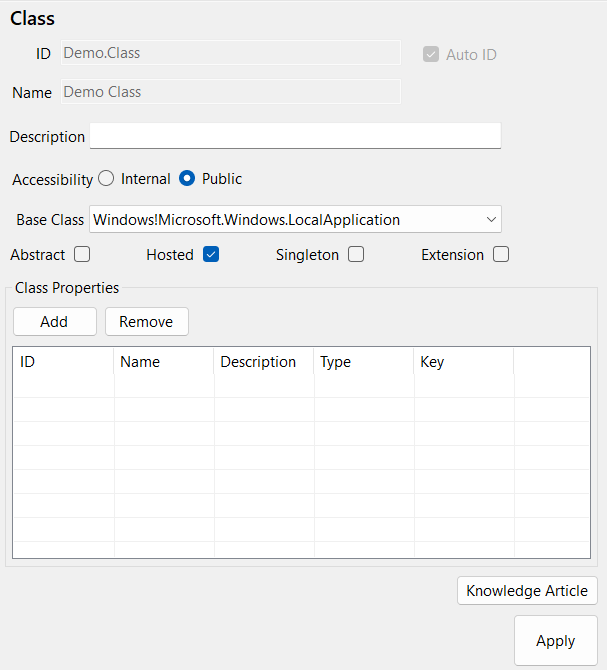This screenshot has width=607, height=670.
Task: Expand the Base Class dropdown arrow
Action: [x=491, y=219]
